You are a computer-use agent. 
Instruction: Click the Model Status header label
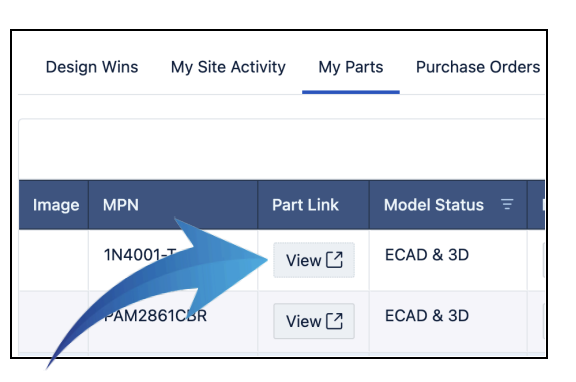[433, 205]
